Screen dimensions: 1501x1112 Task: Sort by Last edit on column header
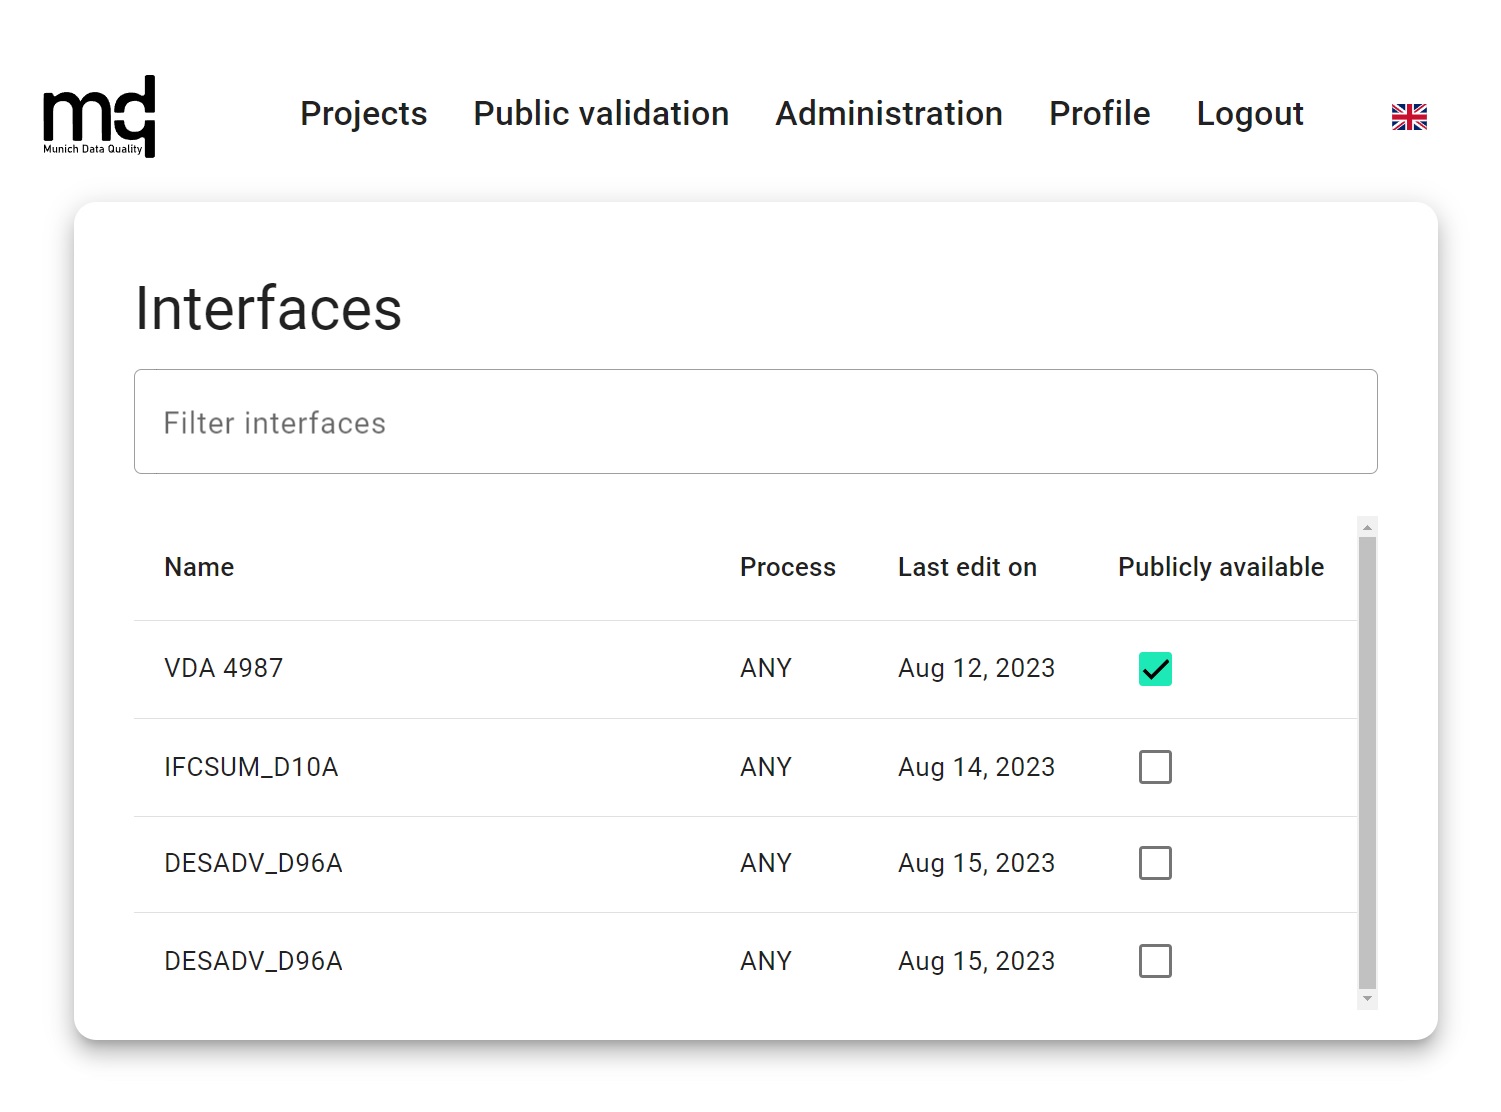pyautogui.click(x=967, y=567)
